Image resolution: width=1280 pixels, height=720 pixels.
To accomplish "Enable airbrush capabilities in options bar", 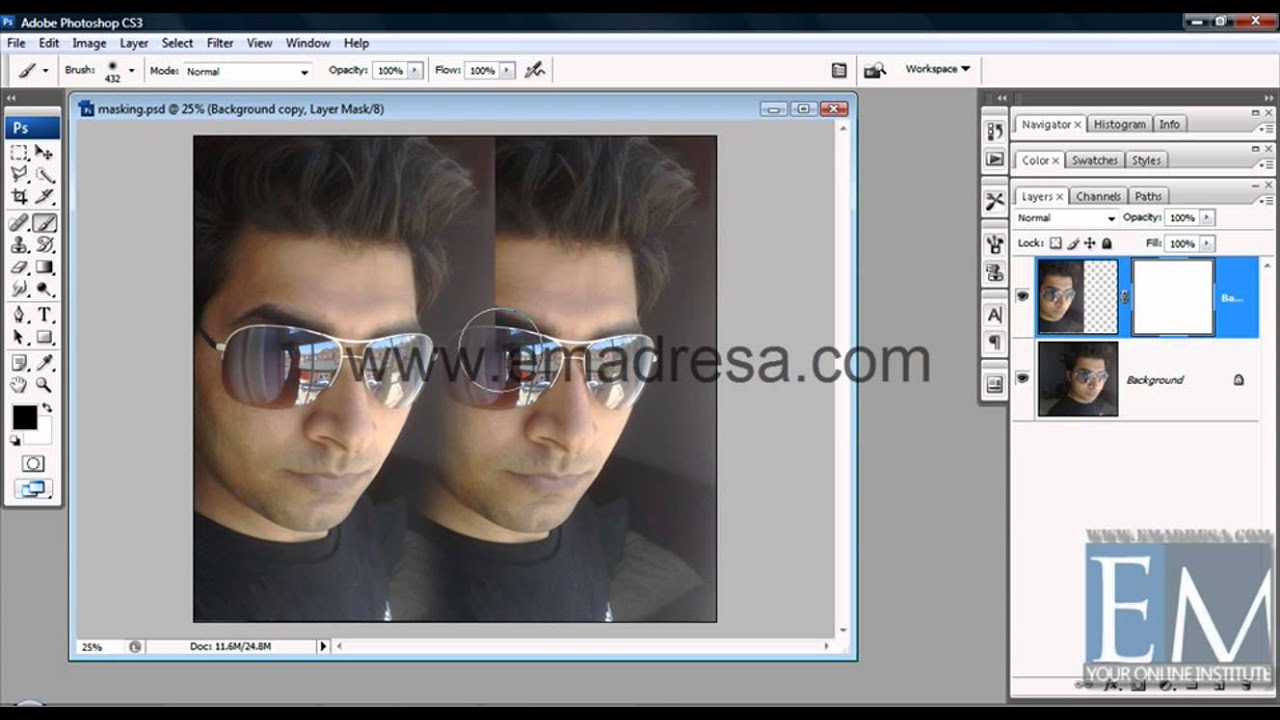I will click(535, 70).
